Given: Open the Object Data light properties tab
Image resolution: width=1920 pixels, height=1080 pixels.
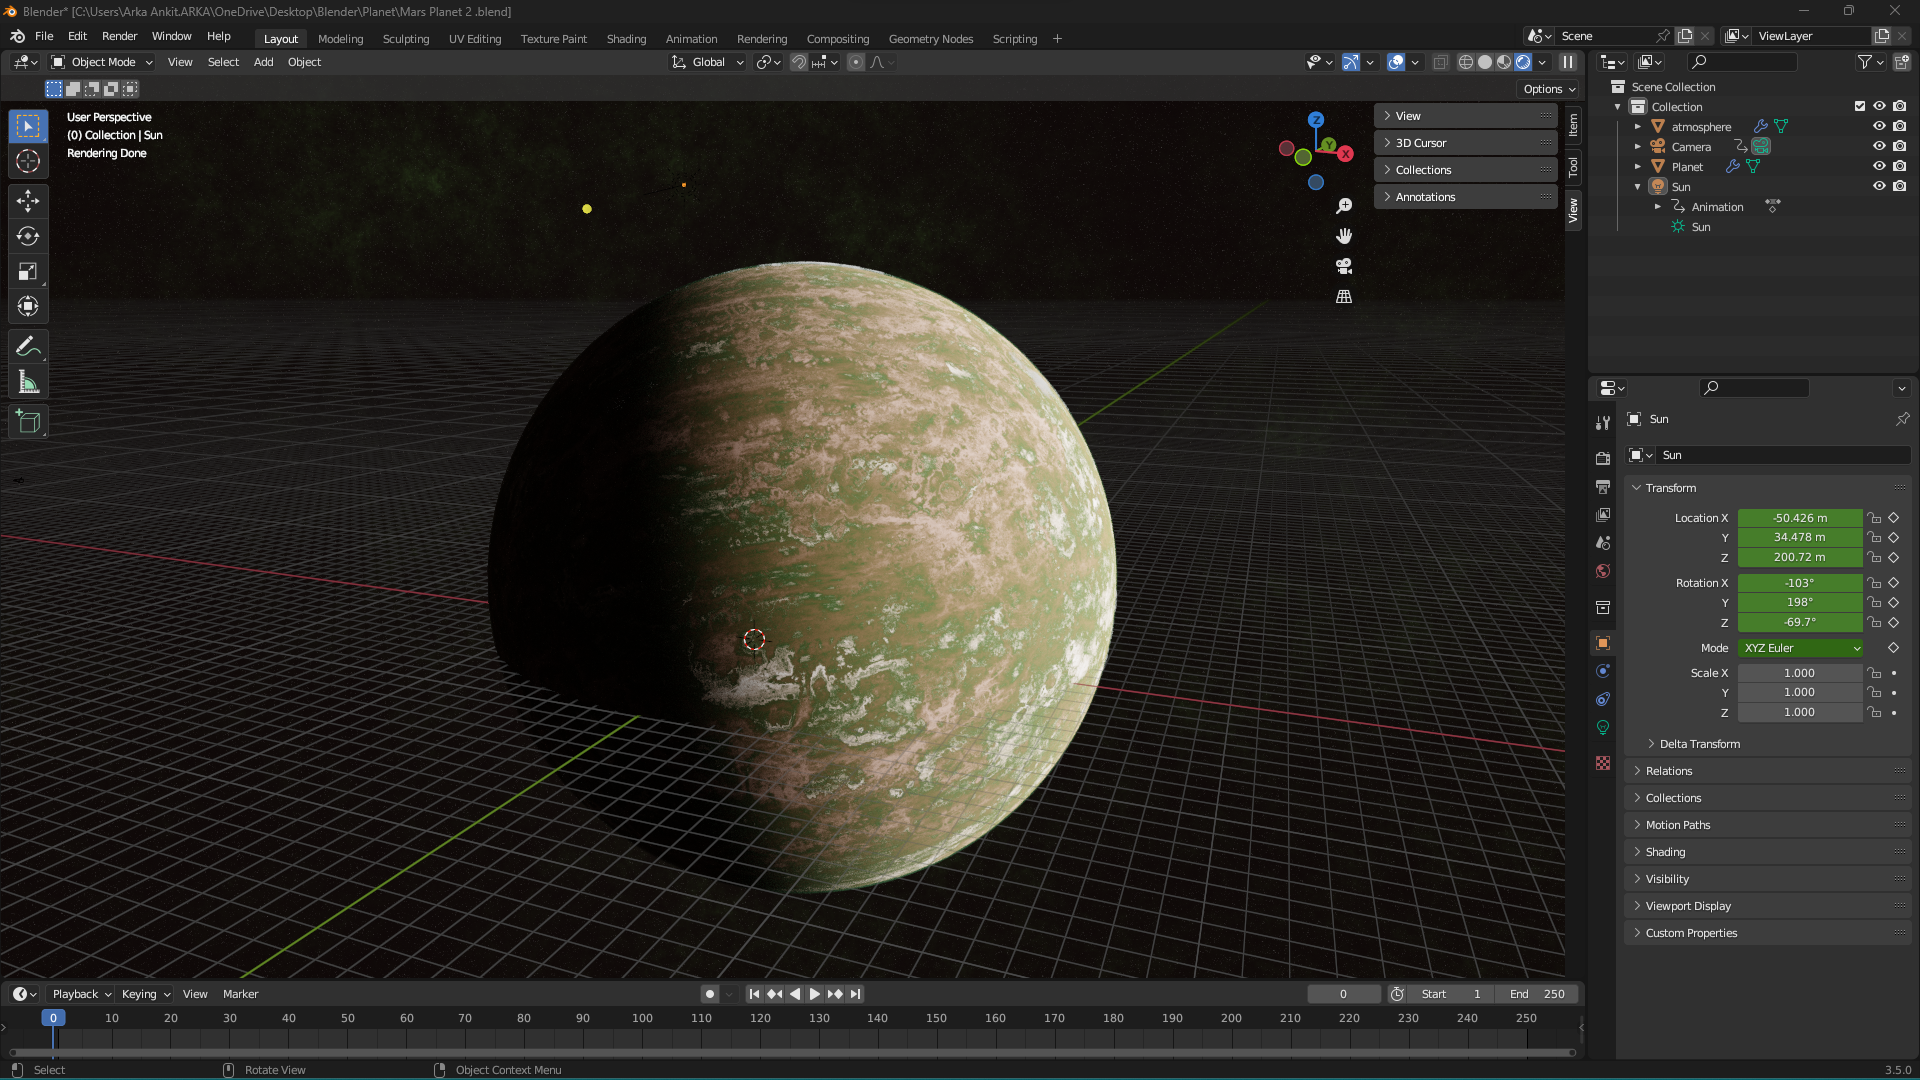Looking at the screenshot, I should [1603, 727].
